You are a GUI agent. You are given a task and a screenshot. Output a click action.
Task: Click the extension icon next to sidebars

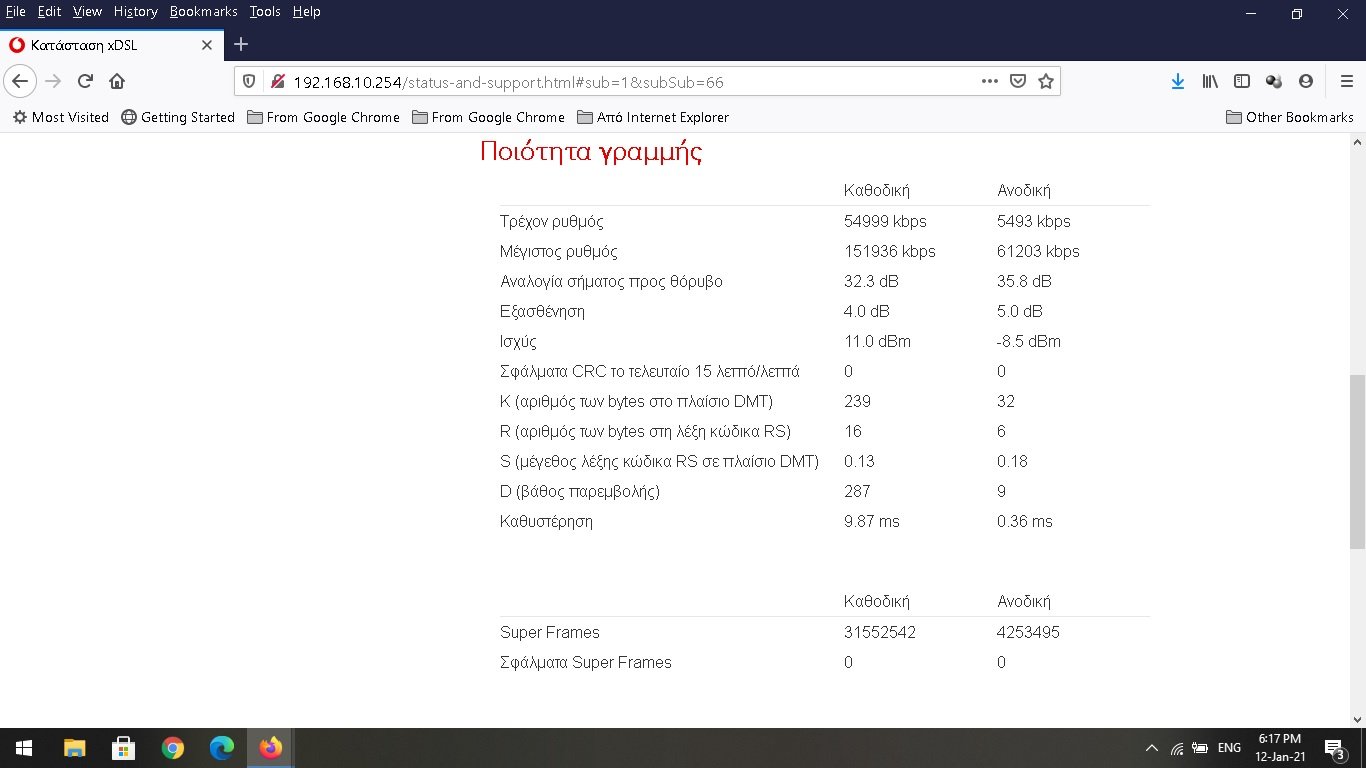[1274, 81]
